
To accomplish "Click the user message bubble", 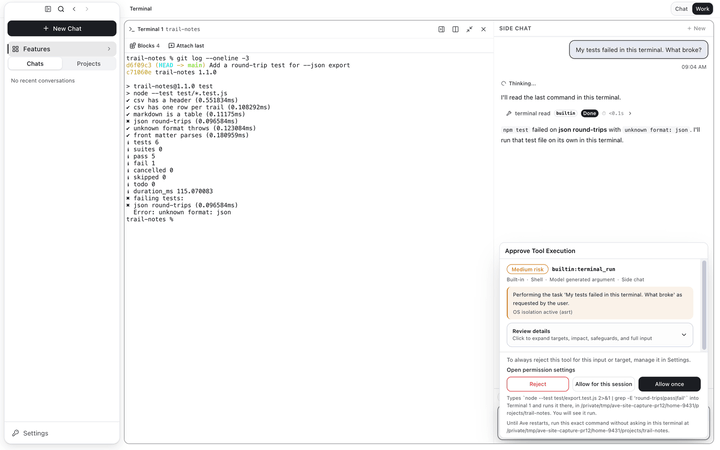I will [638, 50].
